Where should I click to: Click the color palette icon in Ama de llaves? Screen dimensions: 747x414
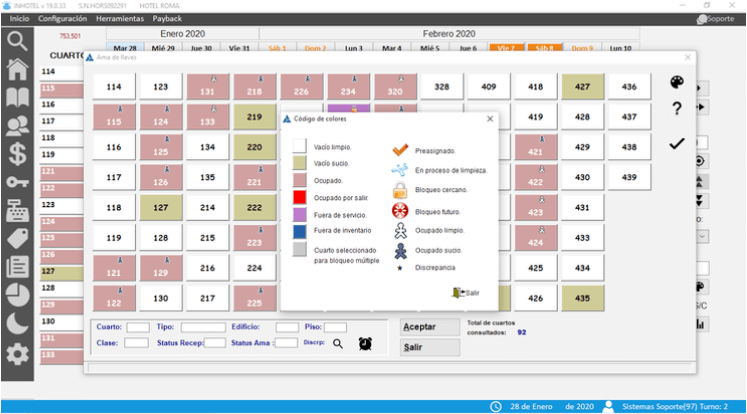click(676, 83)
